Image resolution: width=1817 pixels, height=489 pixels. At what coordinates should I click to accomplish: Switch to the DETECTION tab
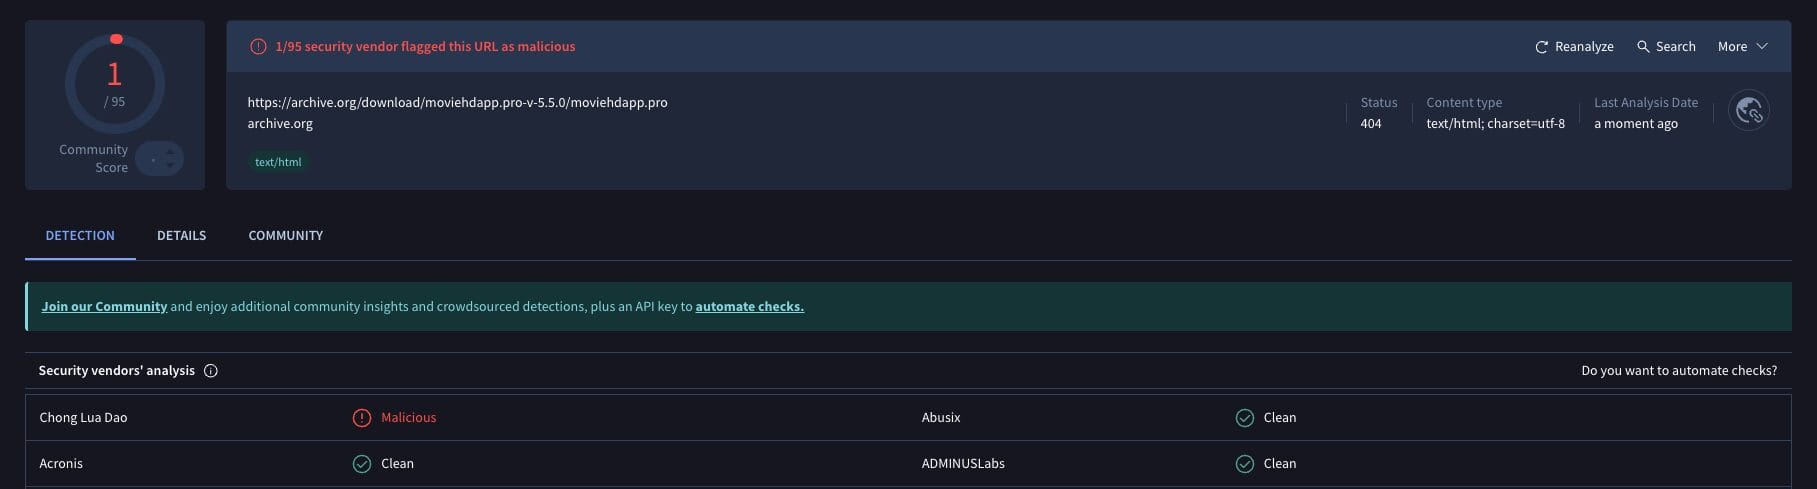pos(80,235)
